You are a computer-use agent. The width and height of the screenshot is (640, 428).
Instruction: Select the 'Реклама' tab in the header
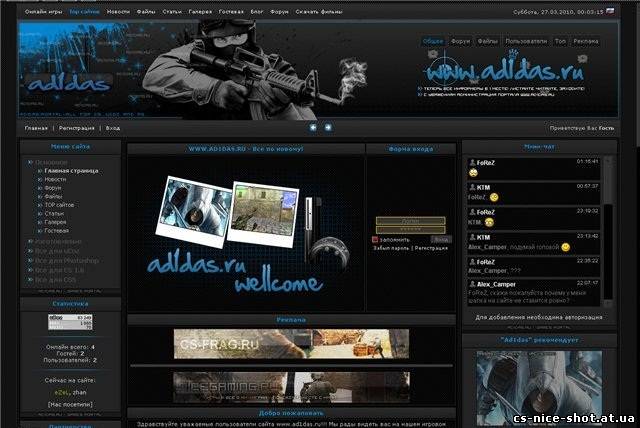coord(586,41)
